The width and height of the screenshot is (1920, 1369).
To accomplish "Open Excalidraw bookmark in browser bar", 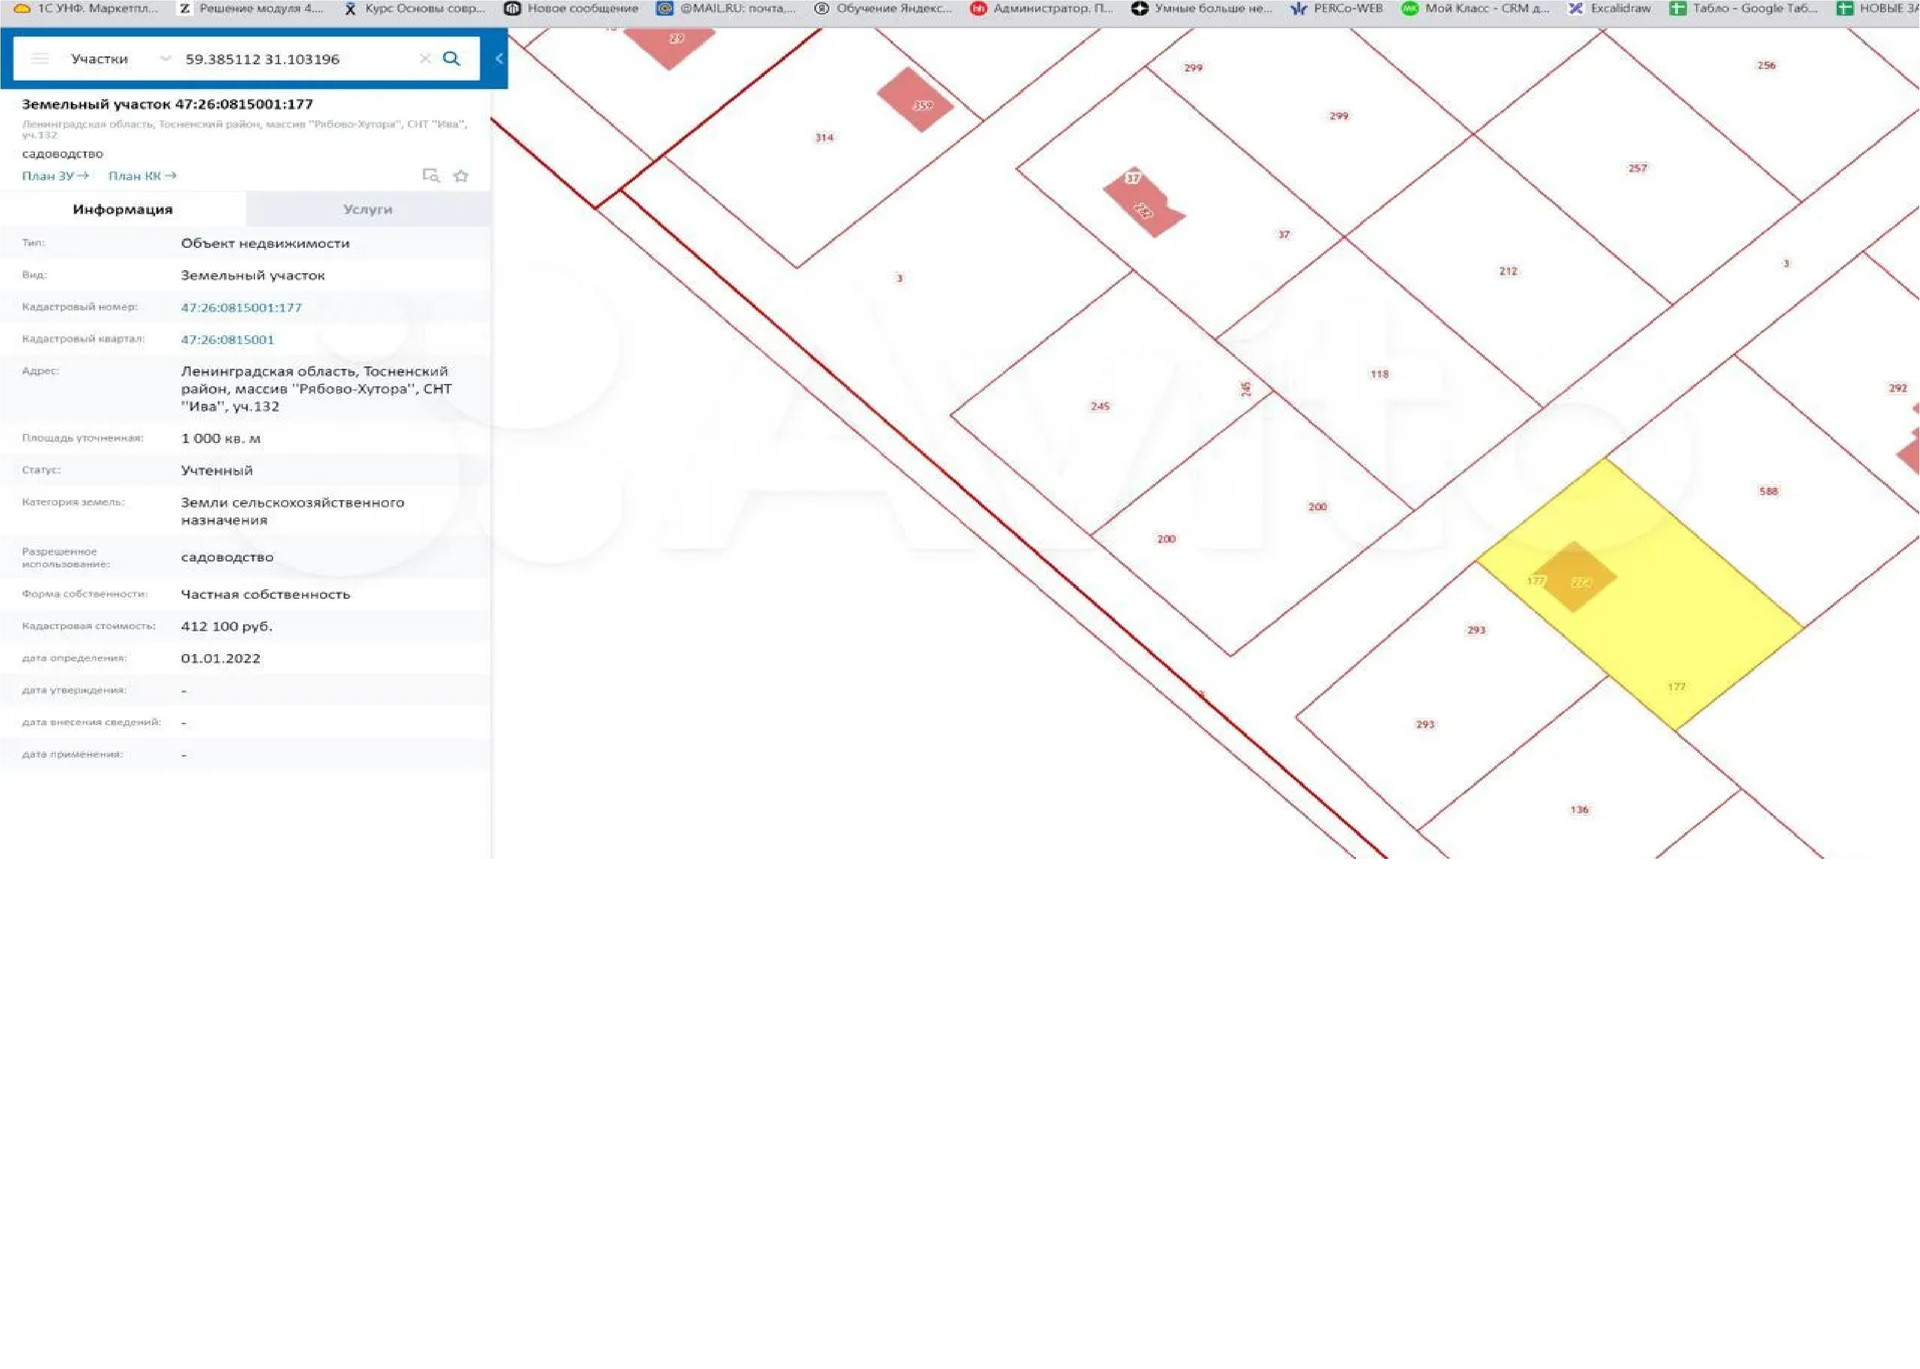I will point(1610,8).
